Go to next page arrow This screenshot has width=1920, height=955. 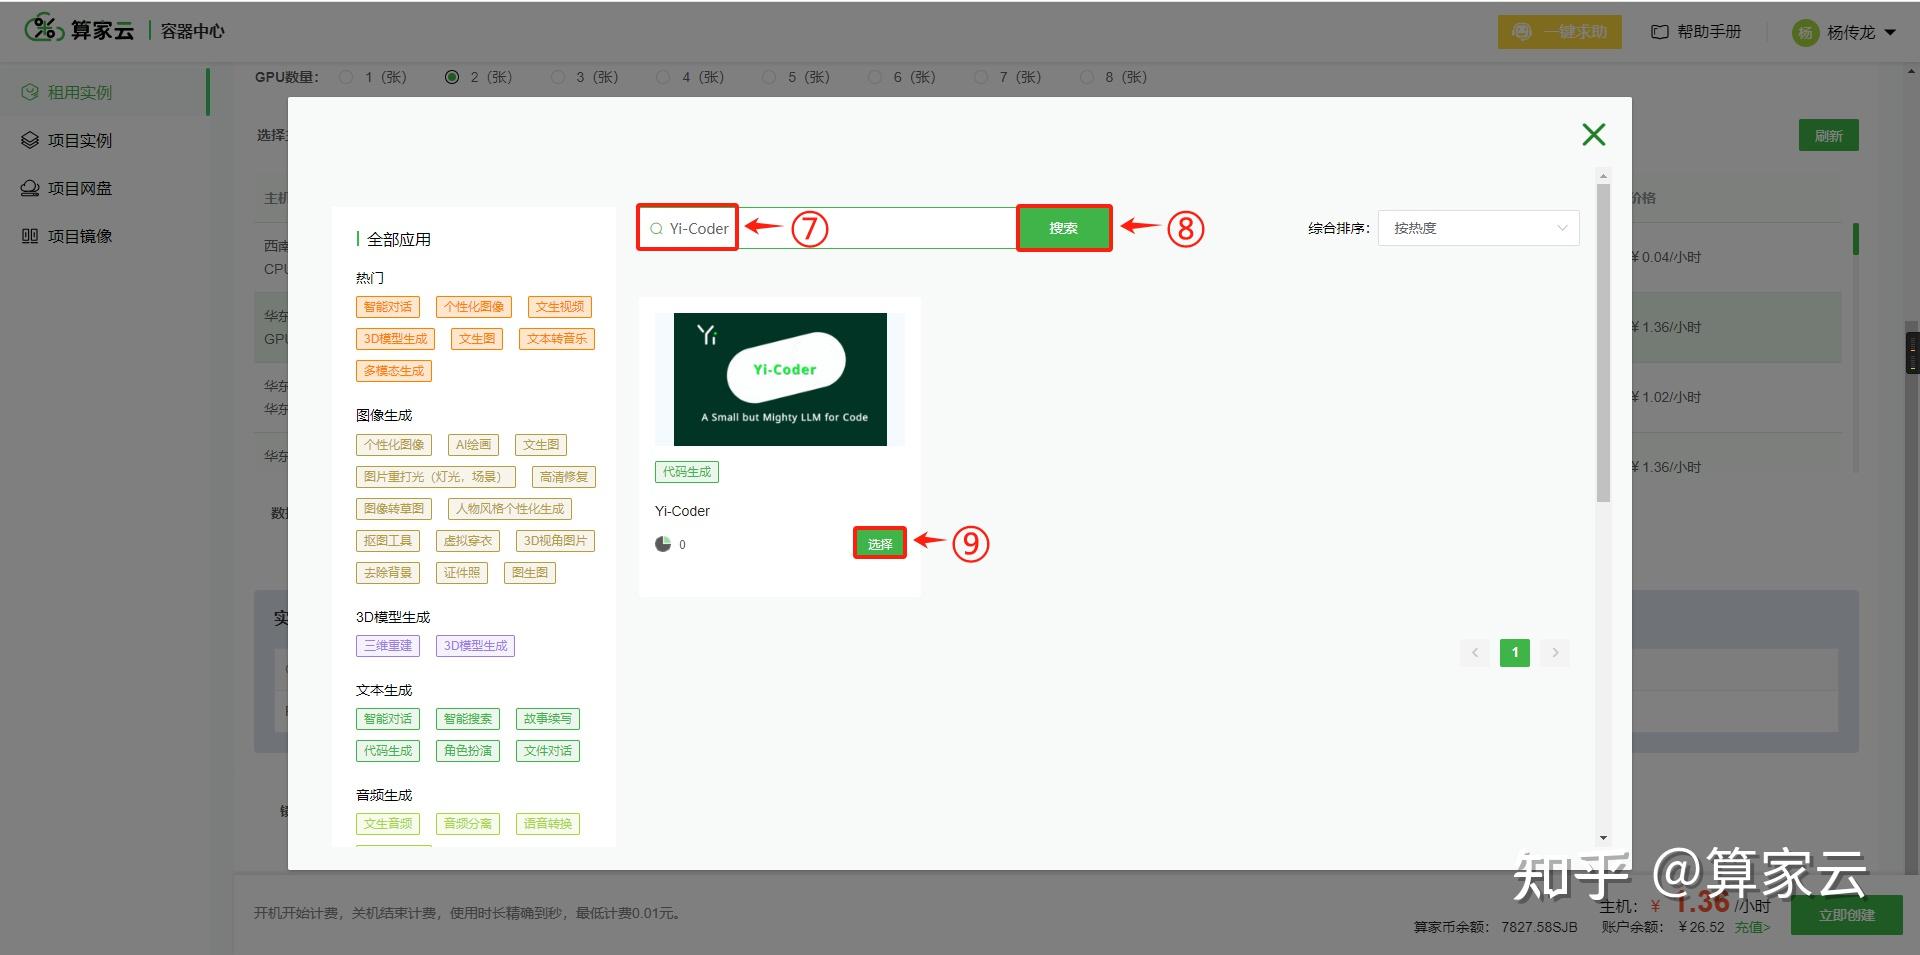1555,653
